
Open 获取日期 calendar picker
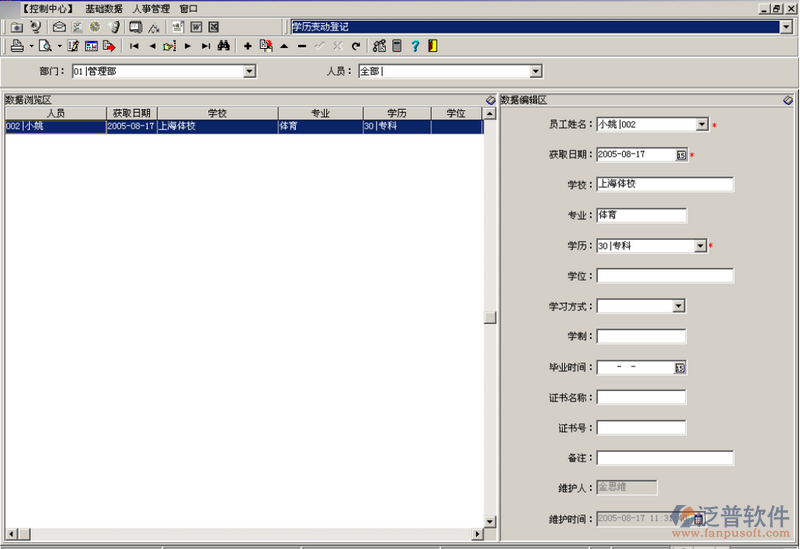tap(681, 155)
